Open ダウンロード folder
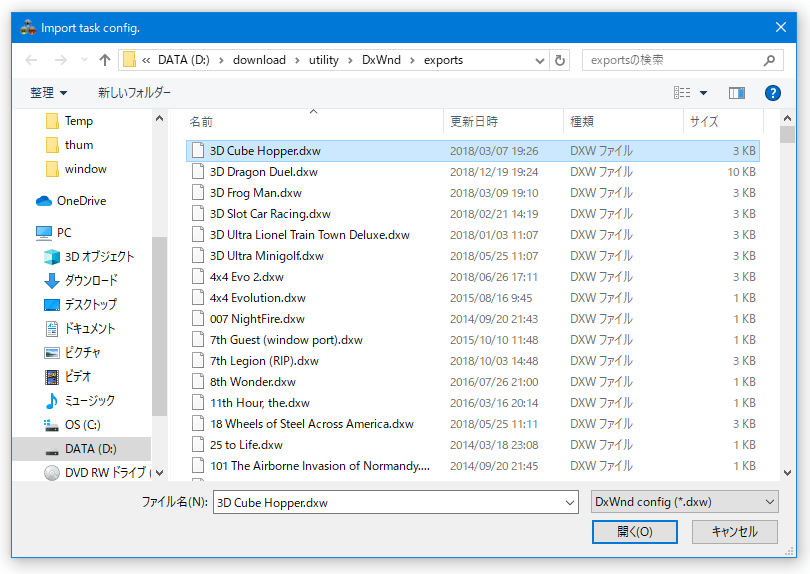This screenshot has height=574, width=810. [91, 281]
